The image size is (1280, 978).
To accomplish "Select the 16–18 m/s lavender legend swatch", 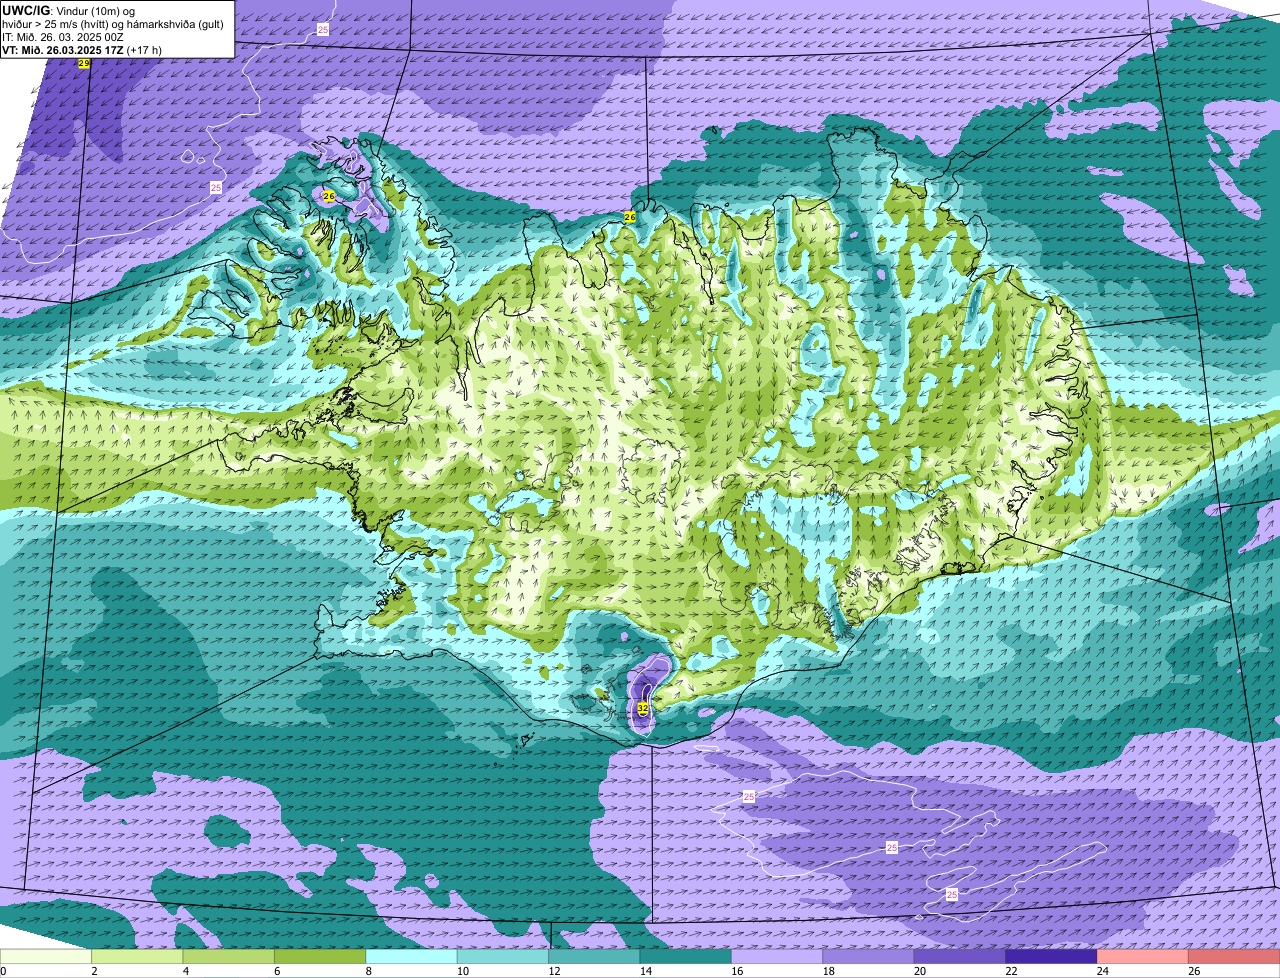I will 777,956.
